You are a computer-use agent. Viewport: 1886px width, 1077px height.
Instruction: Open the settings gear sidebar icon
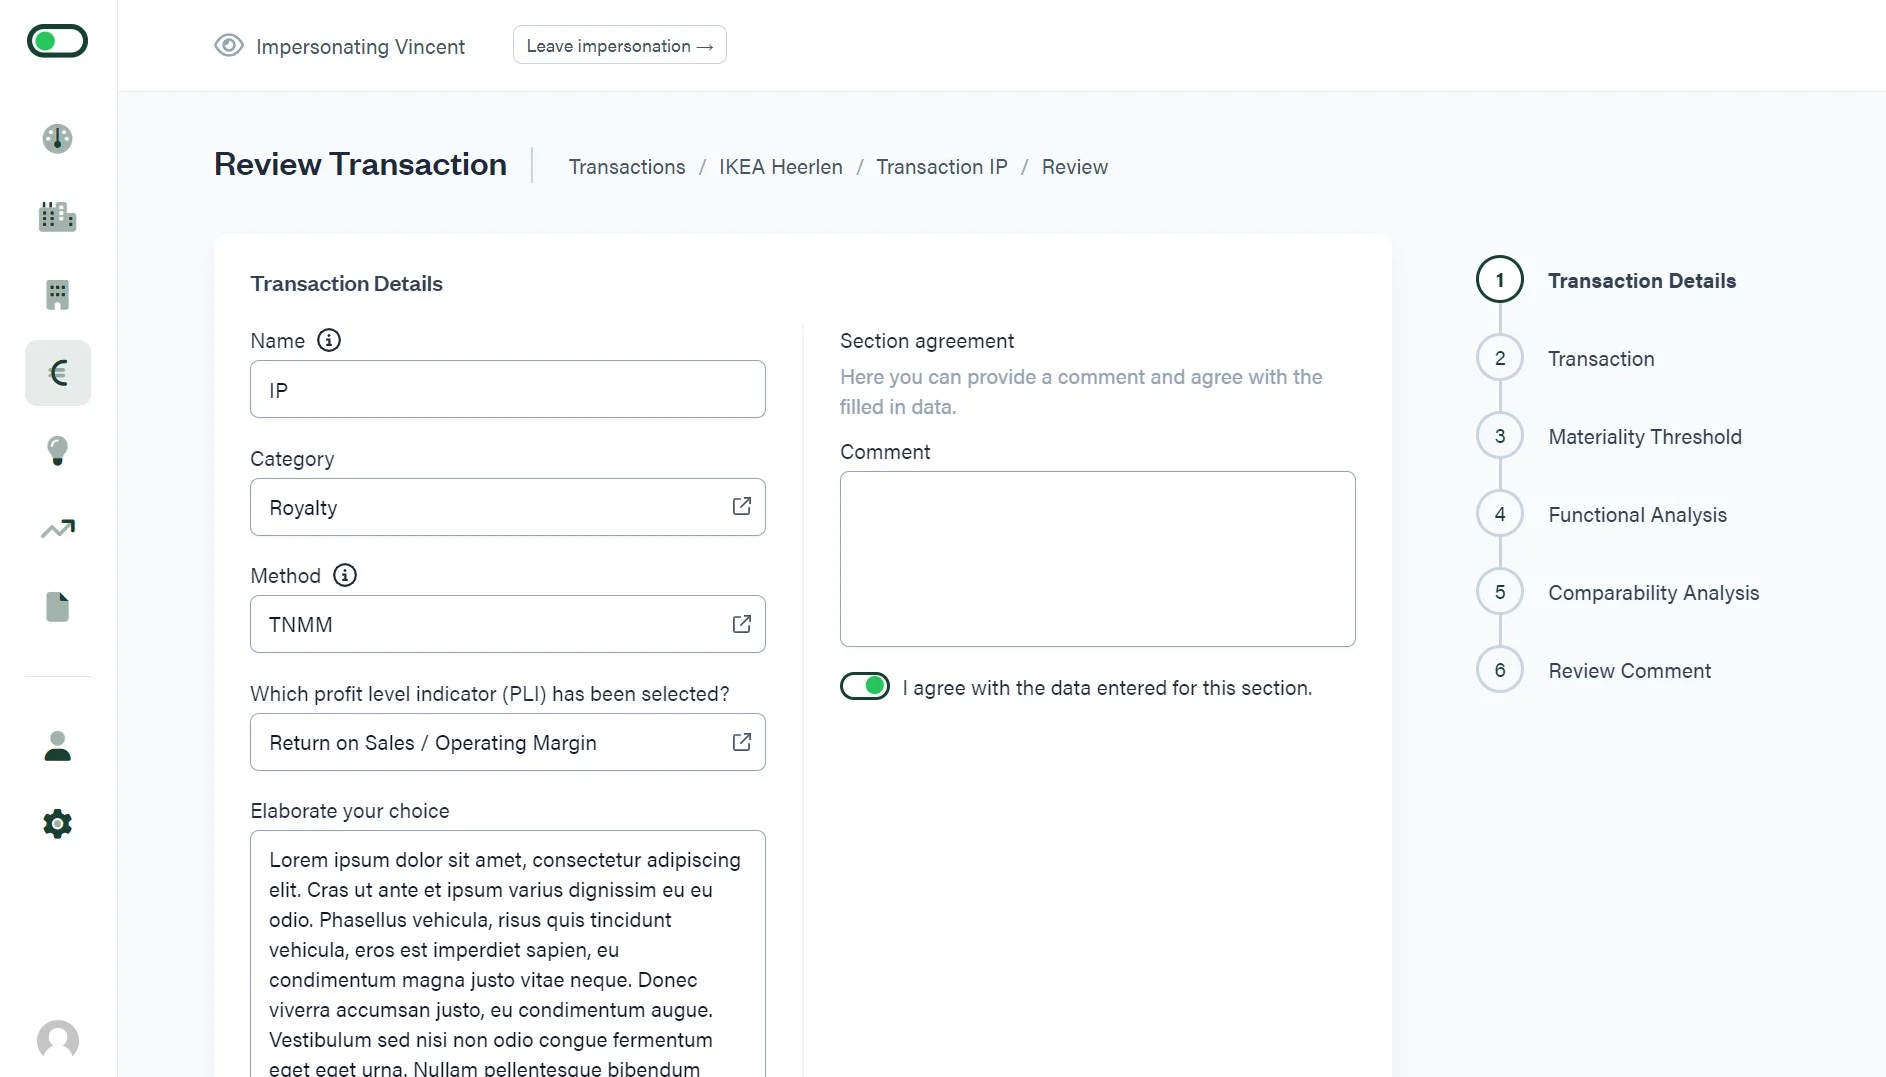(x=58, y=824)
